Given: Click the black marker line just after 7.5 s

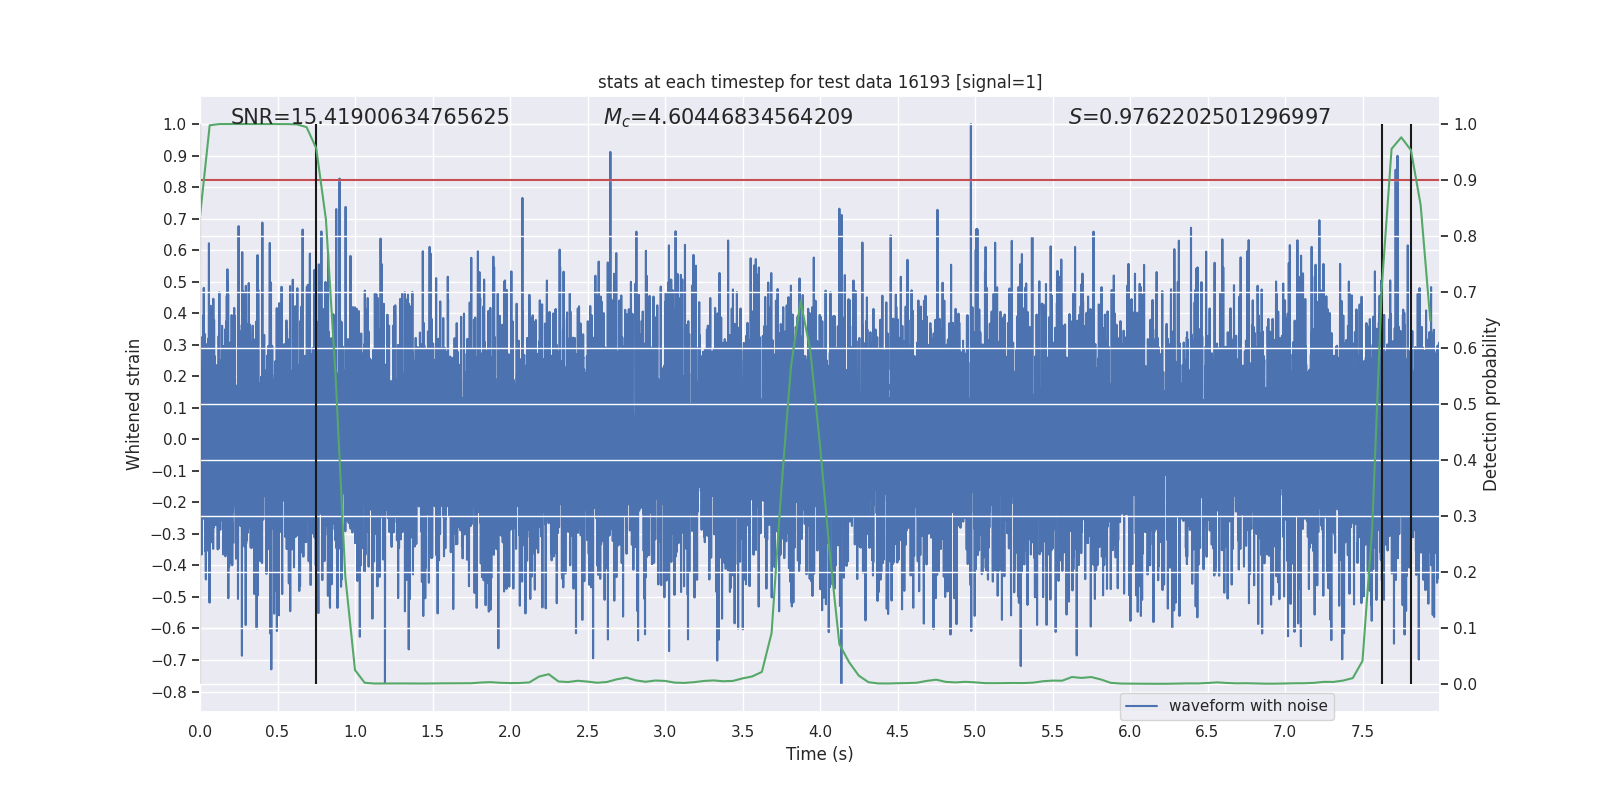Looking at the screenshot, I should coord(1382,400).
